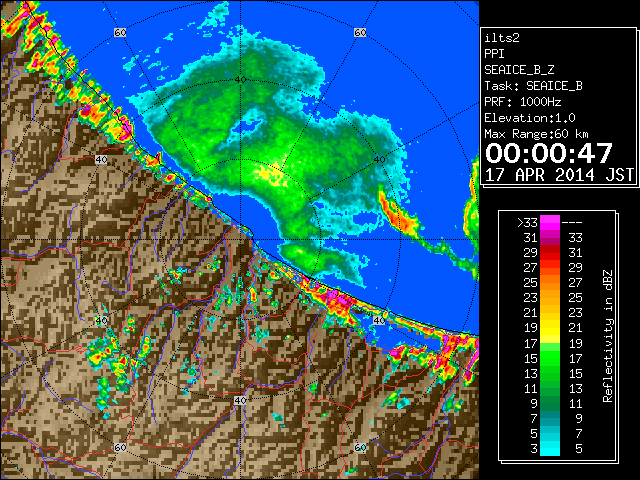Click the large "00:00:47" timestamp
This screenshot has width=640, height=480.
coord(549,153)
